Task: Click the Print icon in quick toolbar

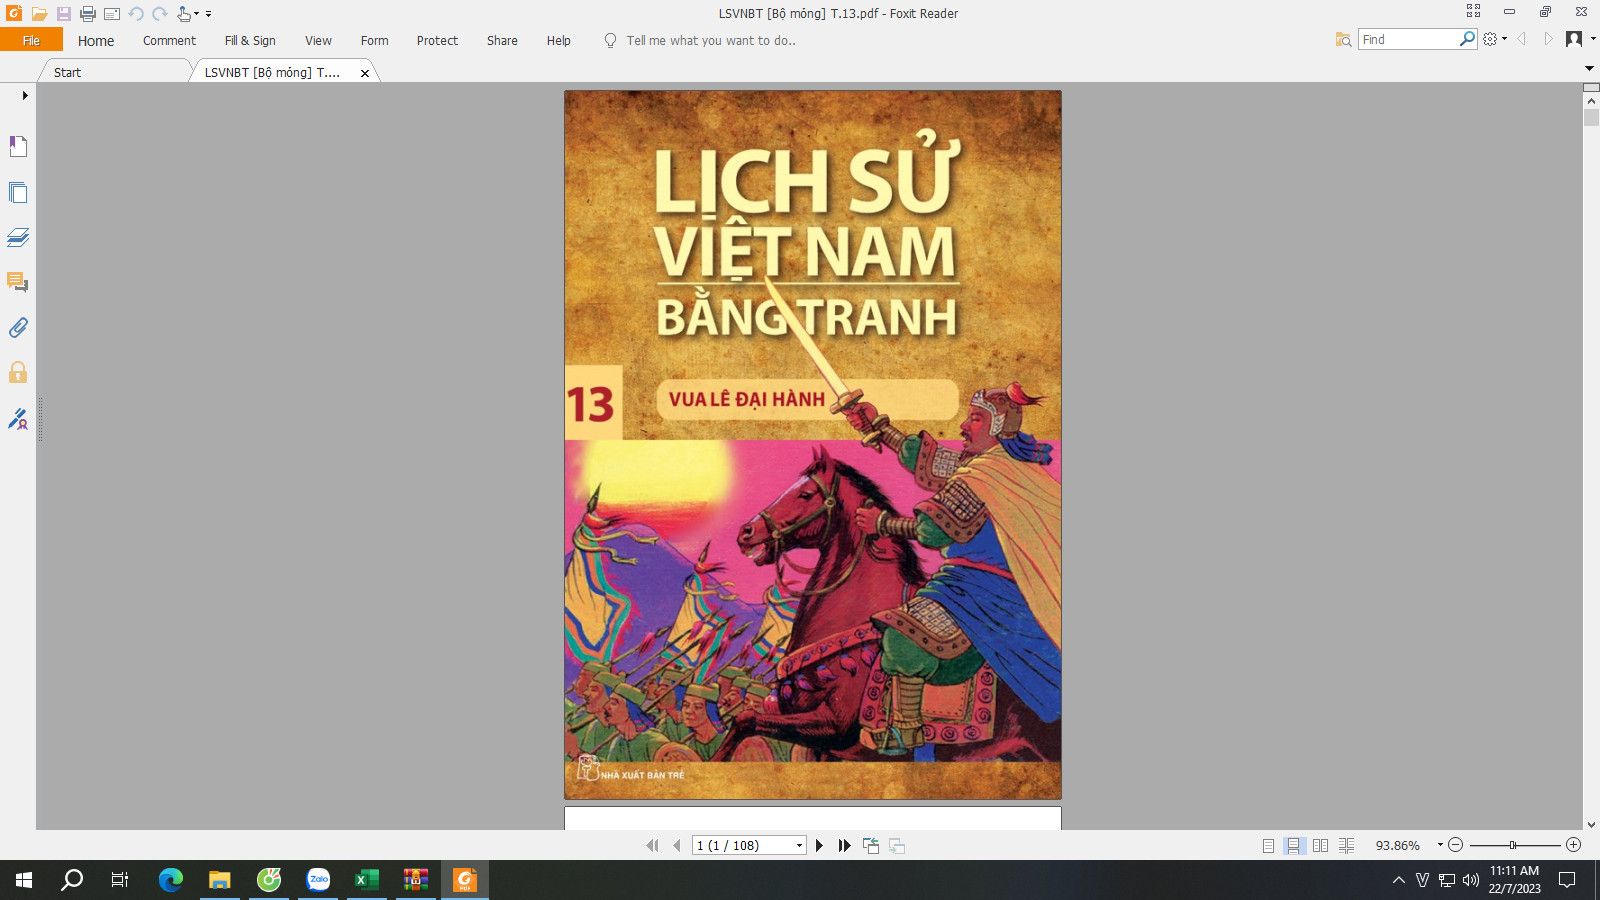Action: click(x=88, y=14)
